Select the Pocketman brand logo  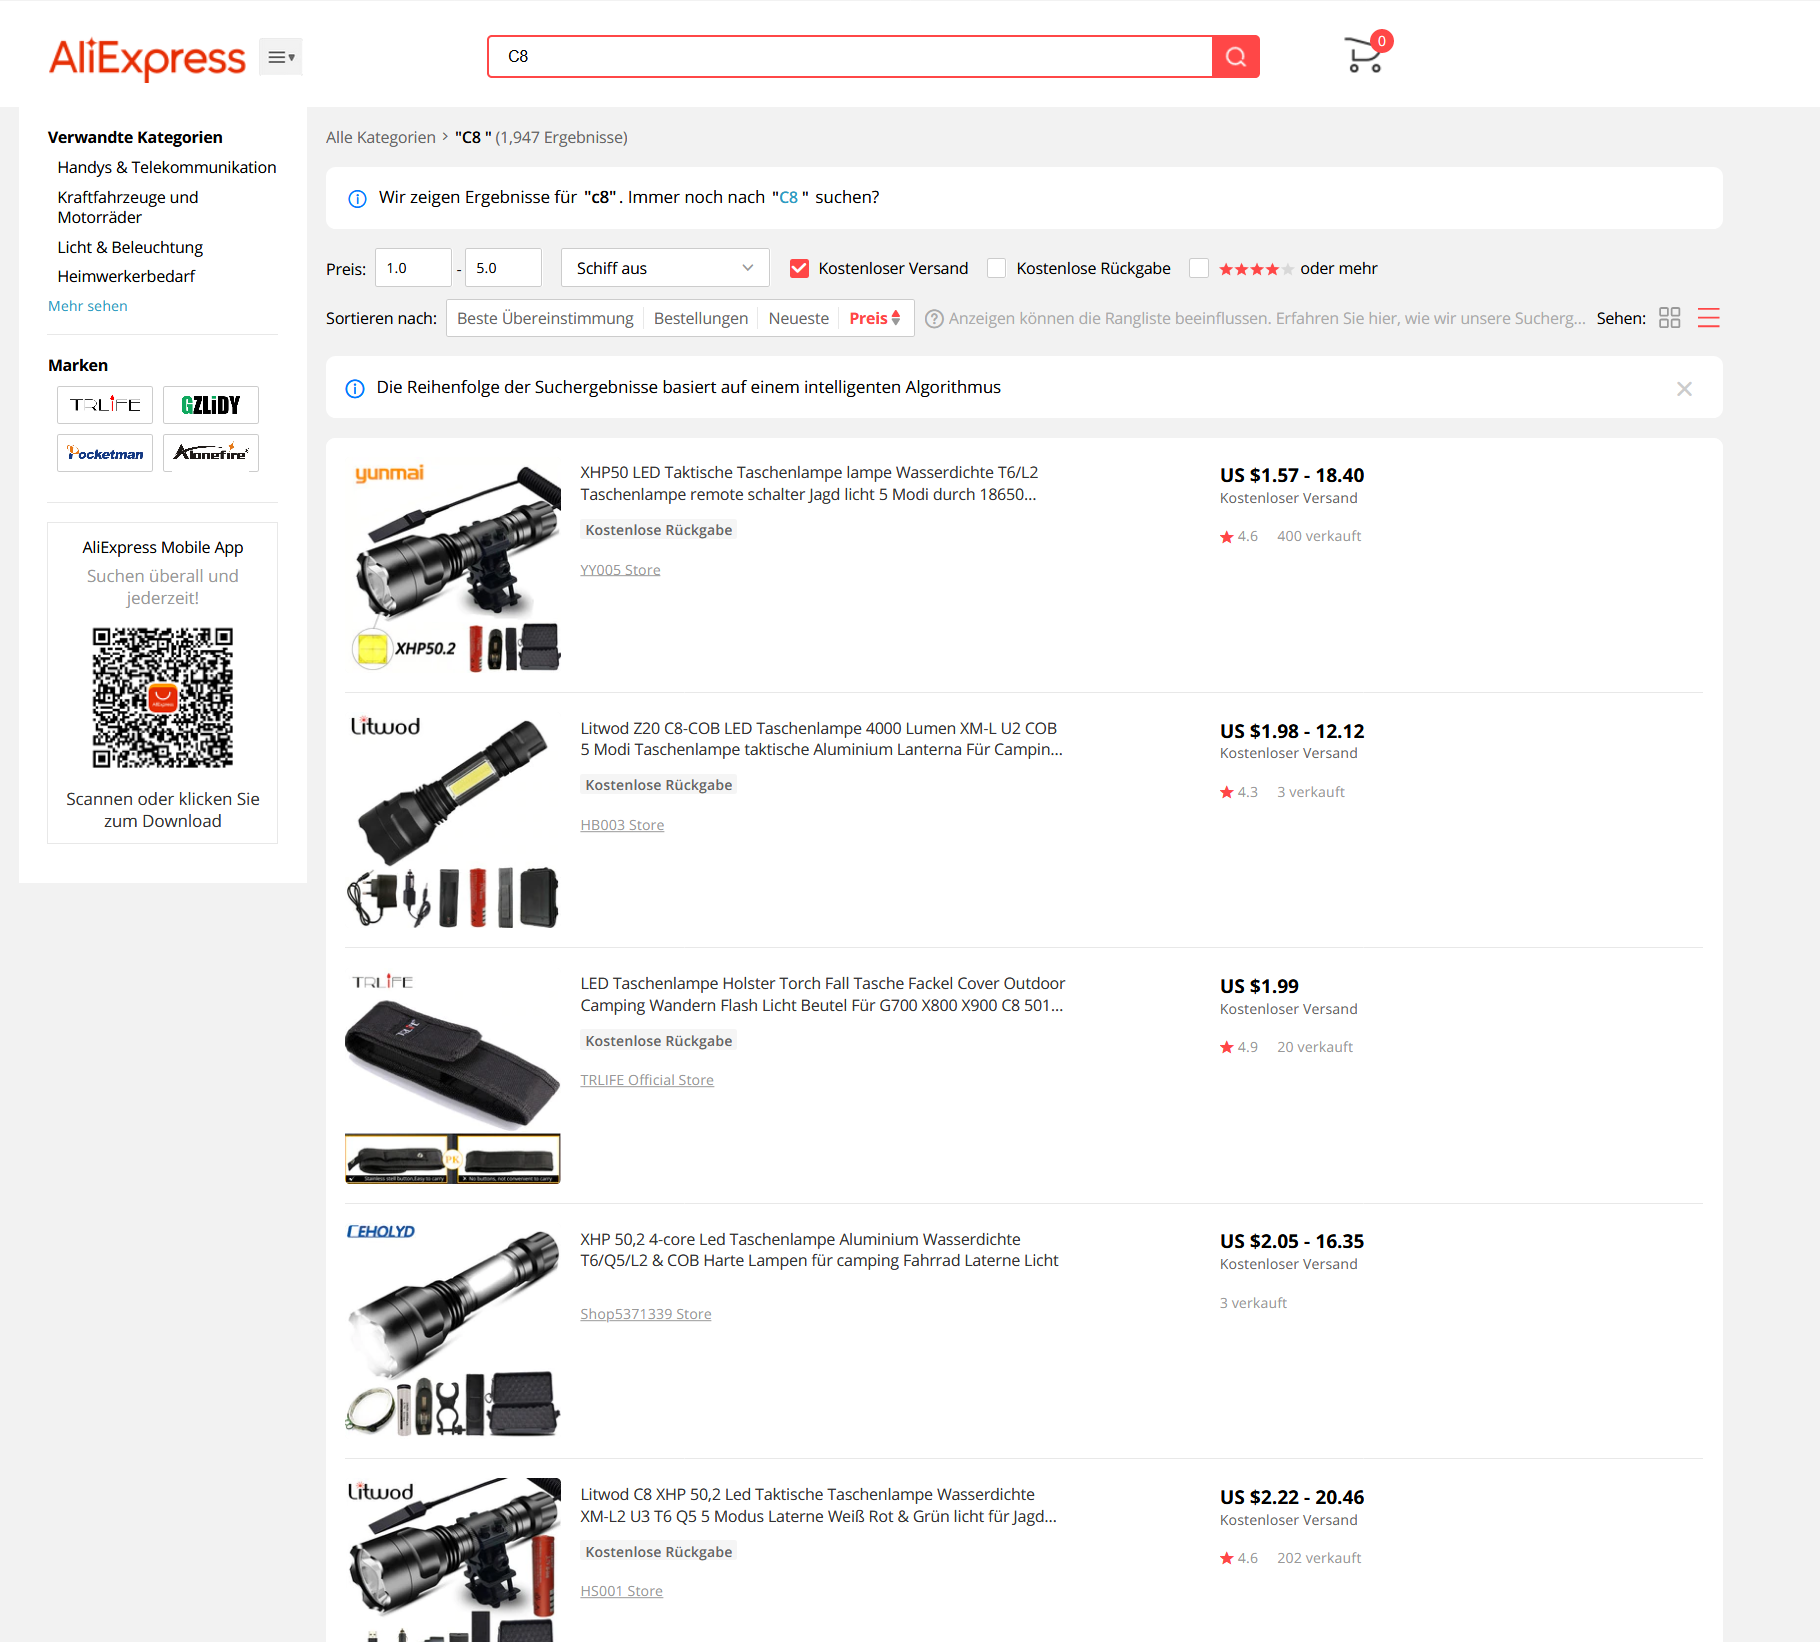[105, 453]
